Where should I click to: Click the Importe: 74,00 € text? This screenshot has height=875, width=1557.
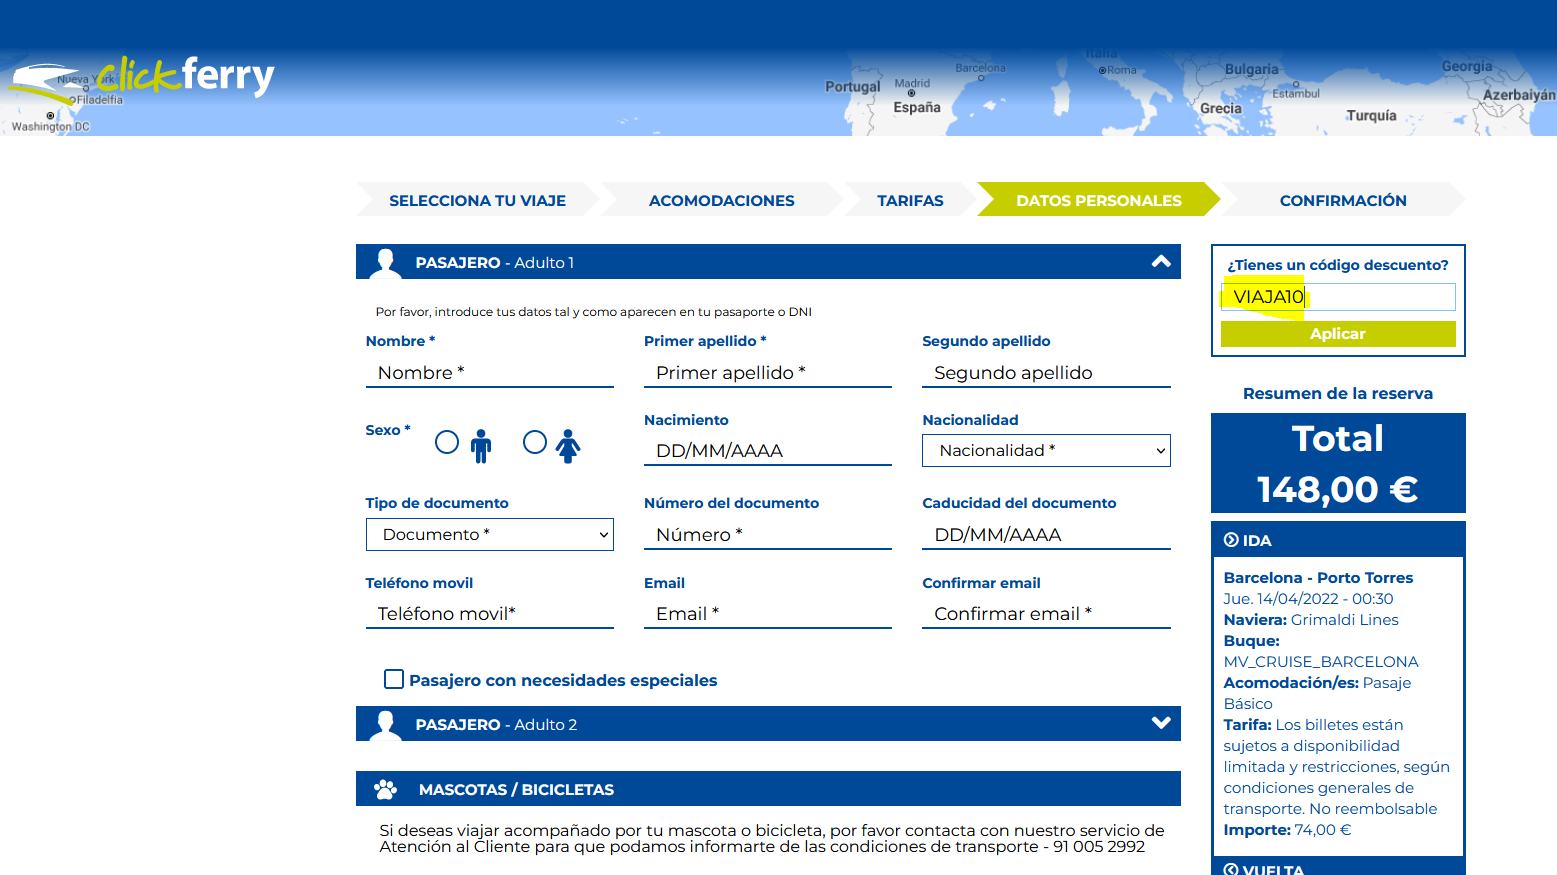coord(1287,830)
